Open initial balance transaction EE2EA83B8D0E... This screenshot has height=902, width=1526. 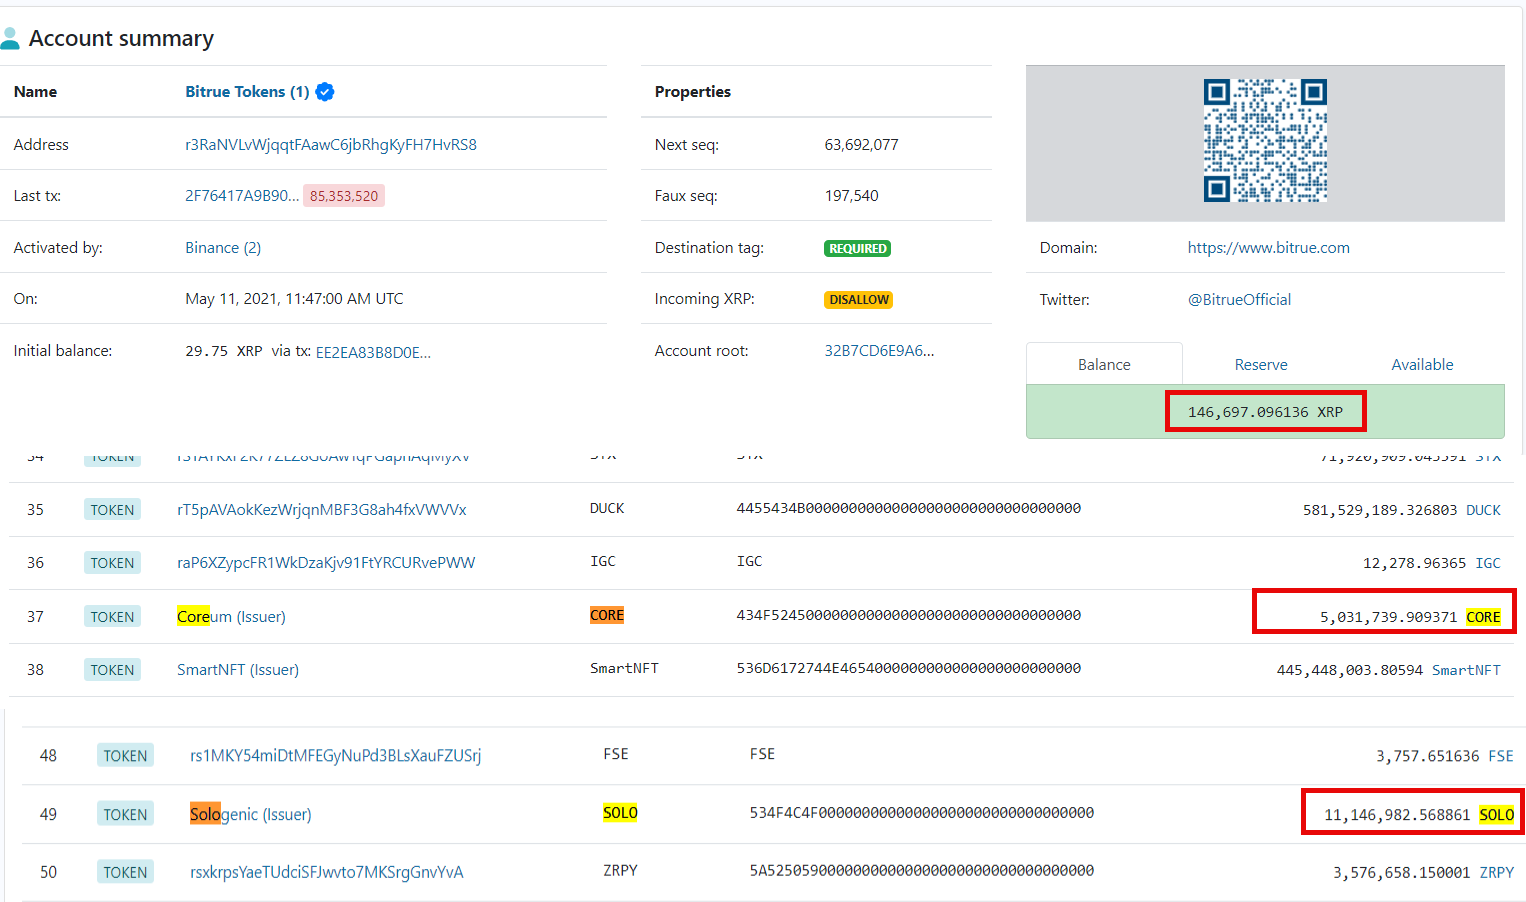(x=373, y=352)
